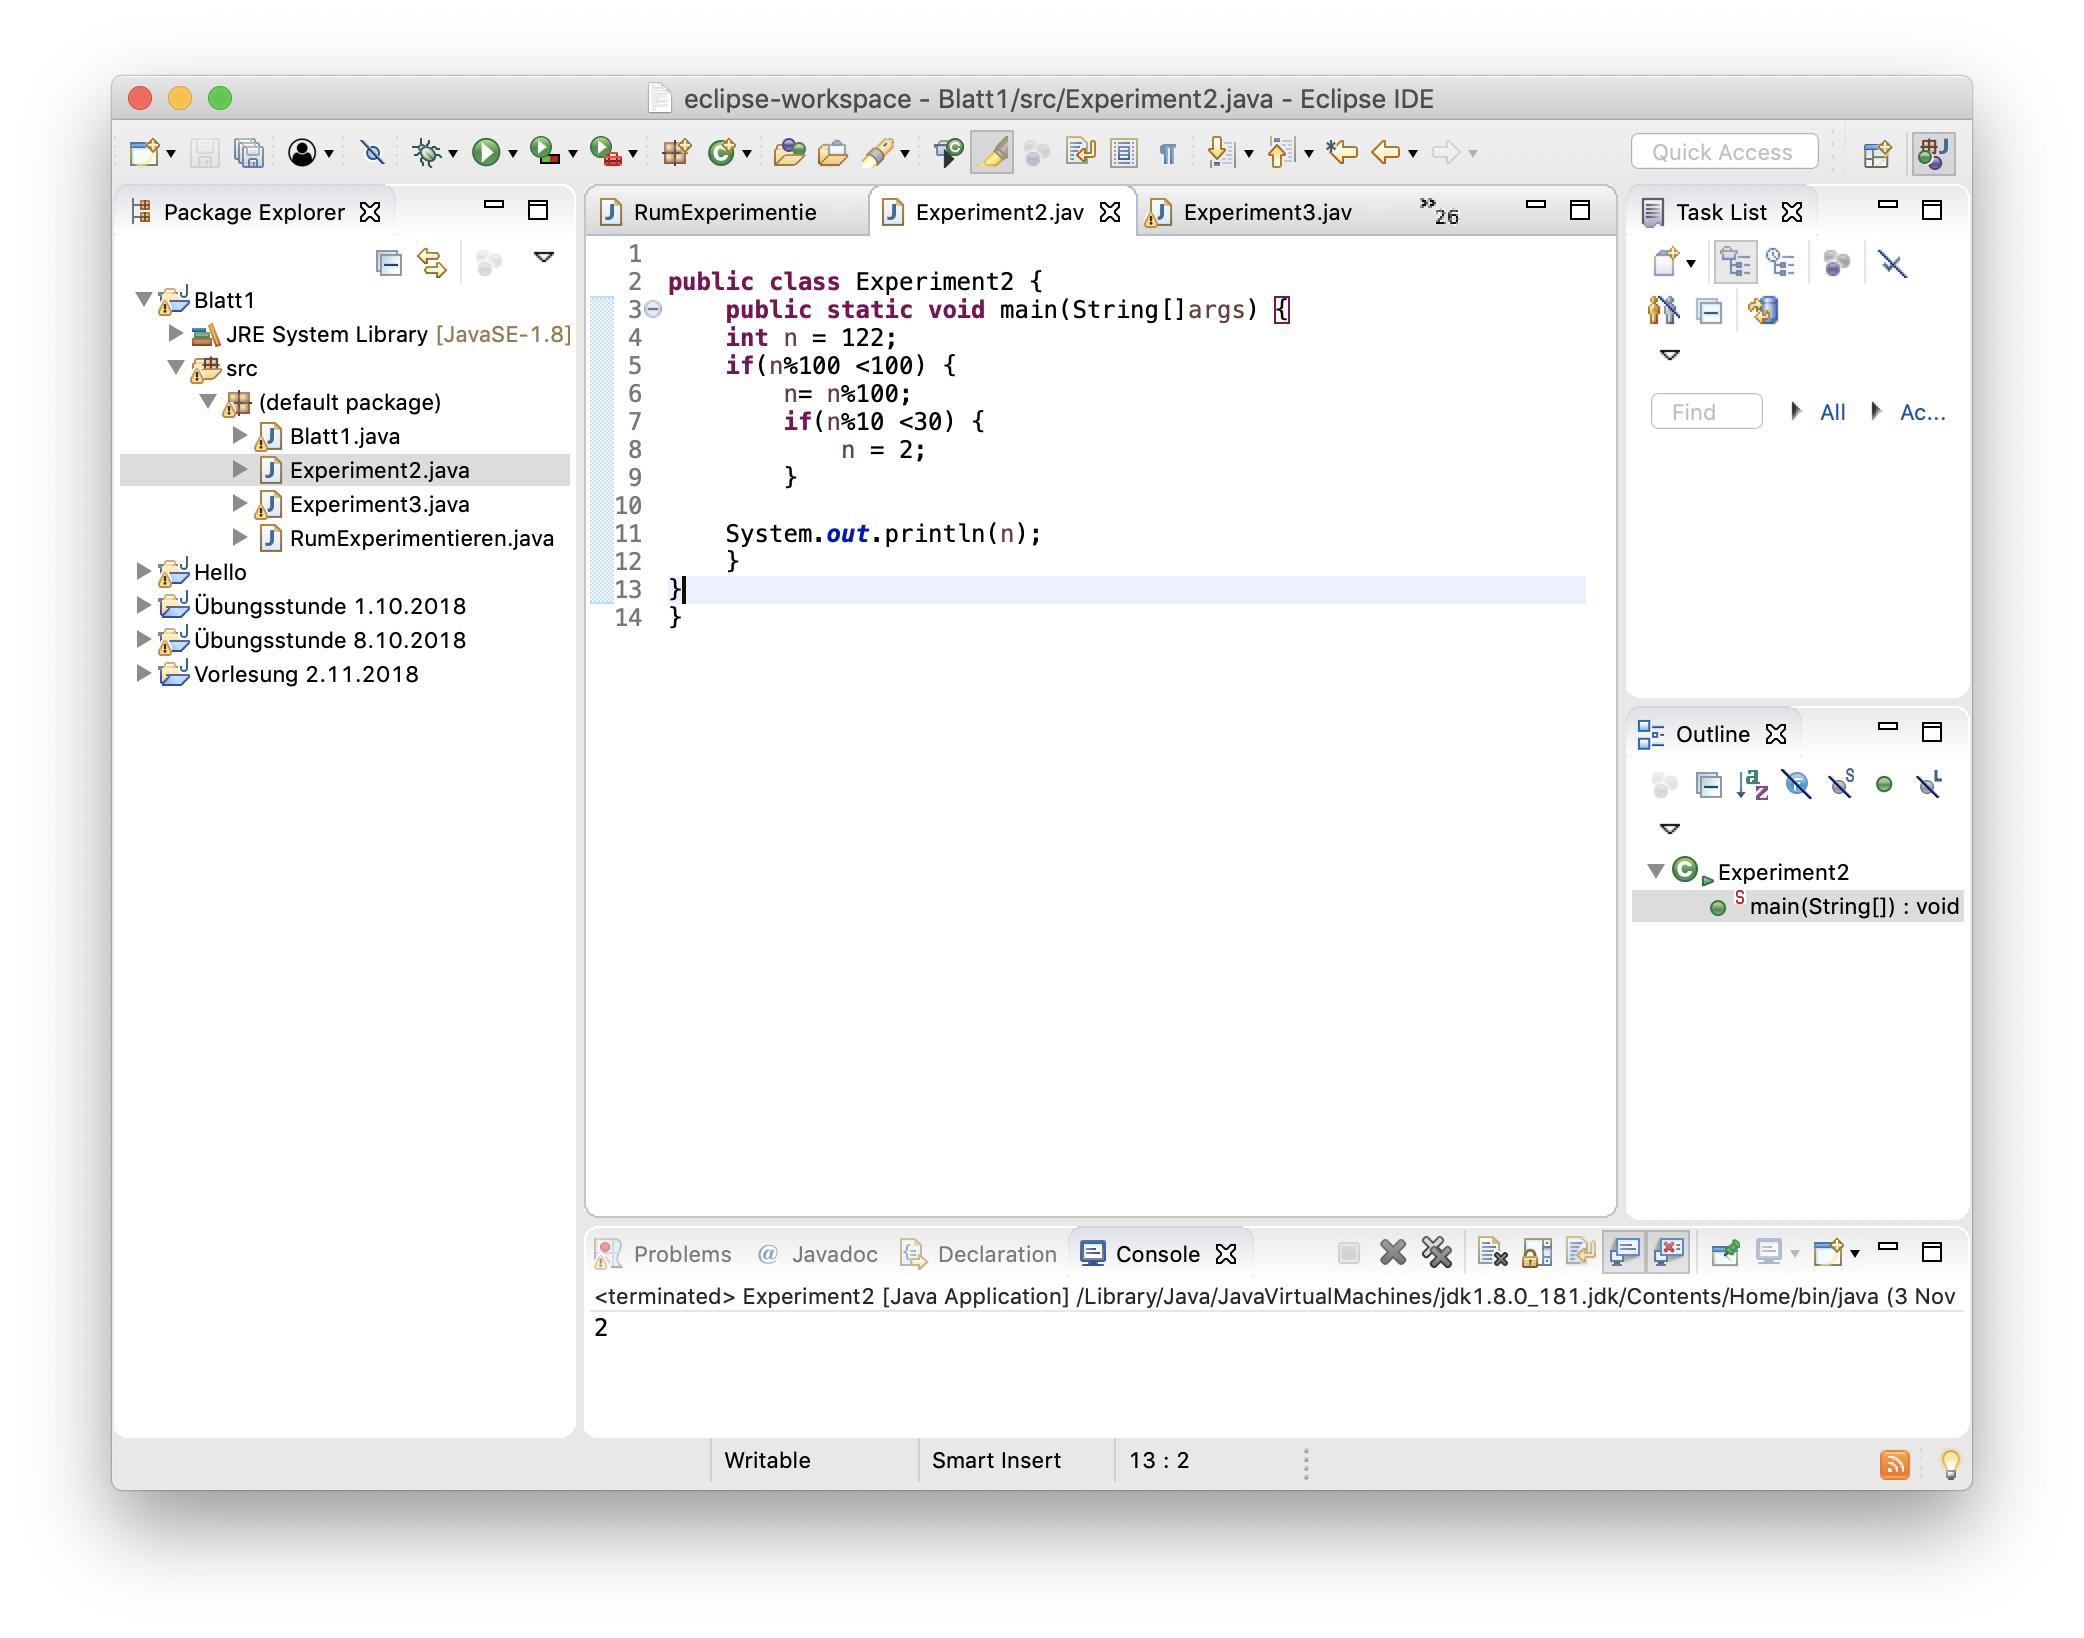Toggle Mark Occurrences highlighter button
This screenshot has height=1638, width=2084.
(x=992, y=152)
